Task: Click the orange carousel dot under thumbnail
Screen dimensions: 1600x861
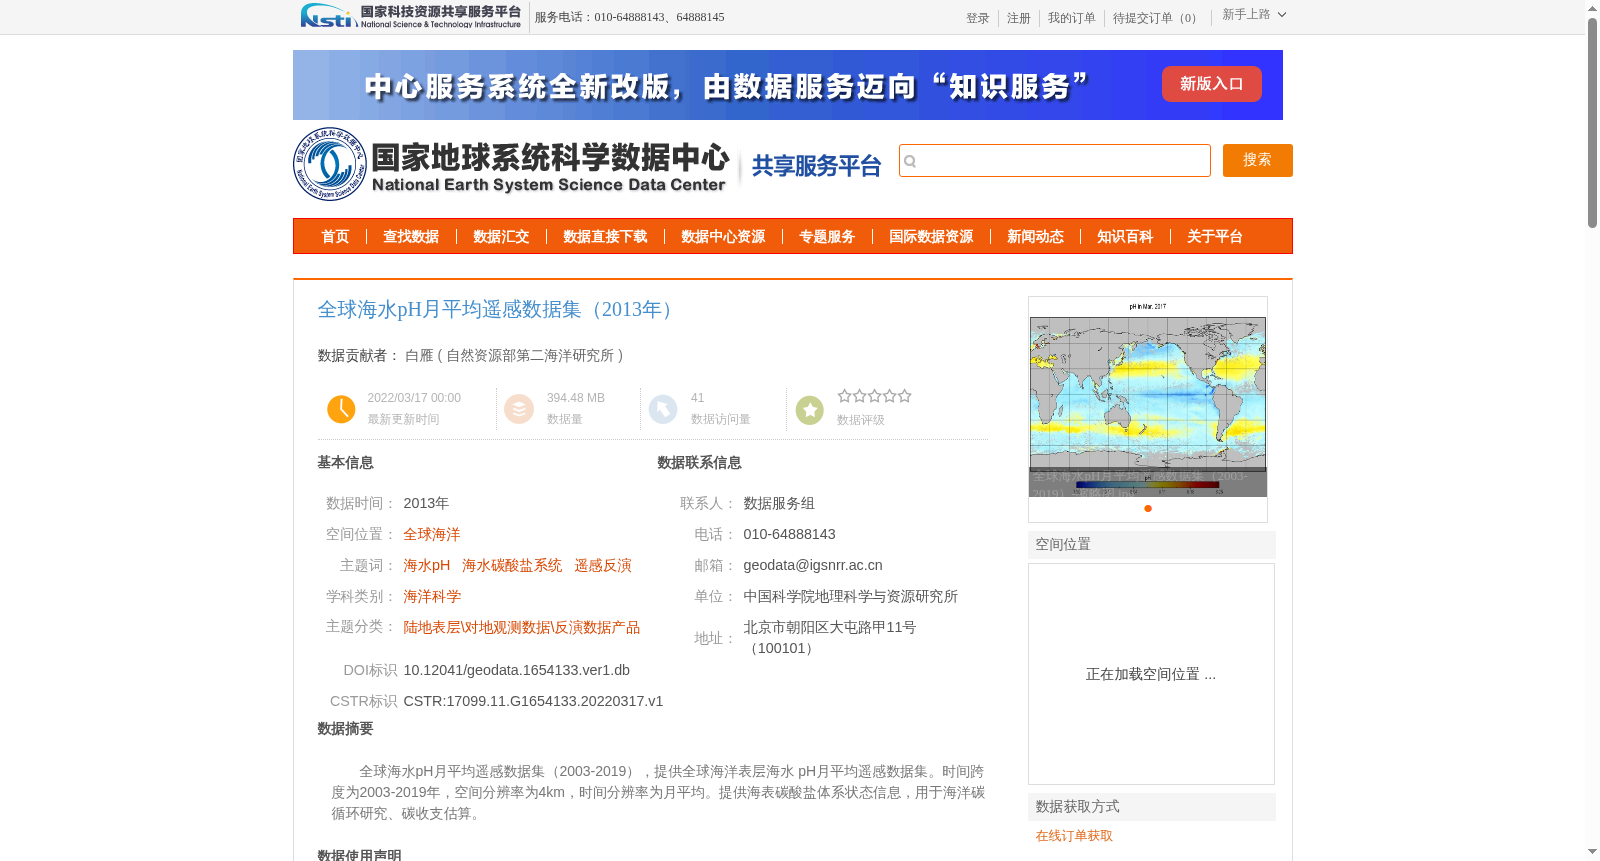Action: pyautogui.click(x=1148, y=509)
